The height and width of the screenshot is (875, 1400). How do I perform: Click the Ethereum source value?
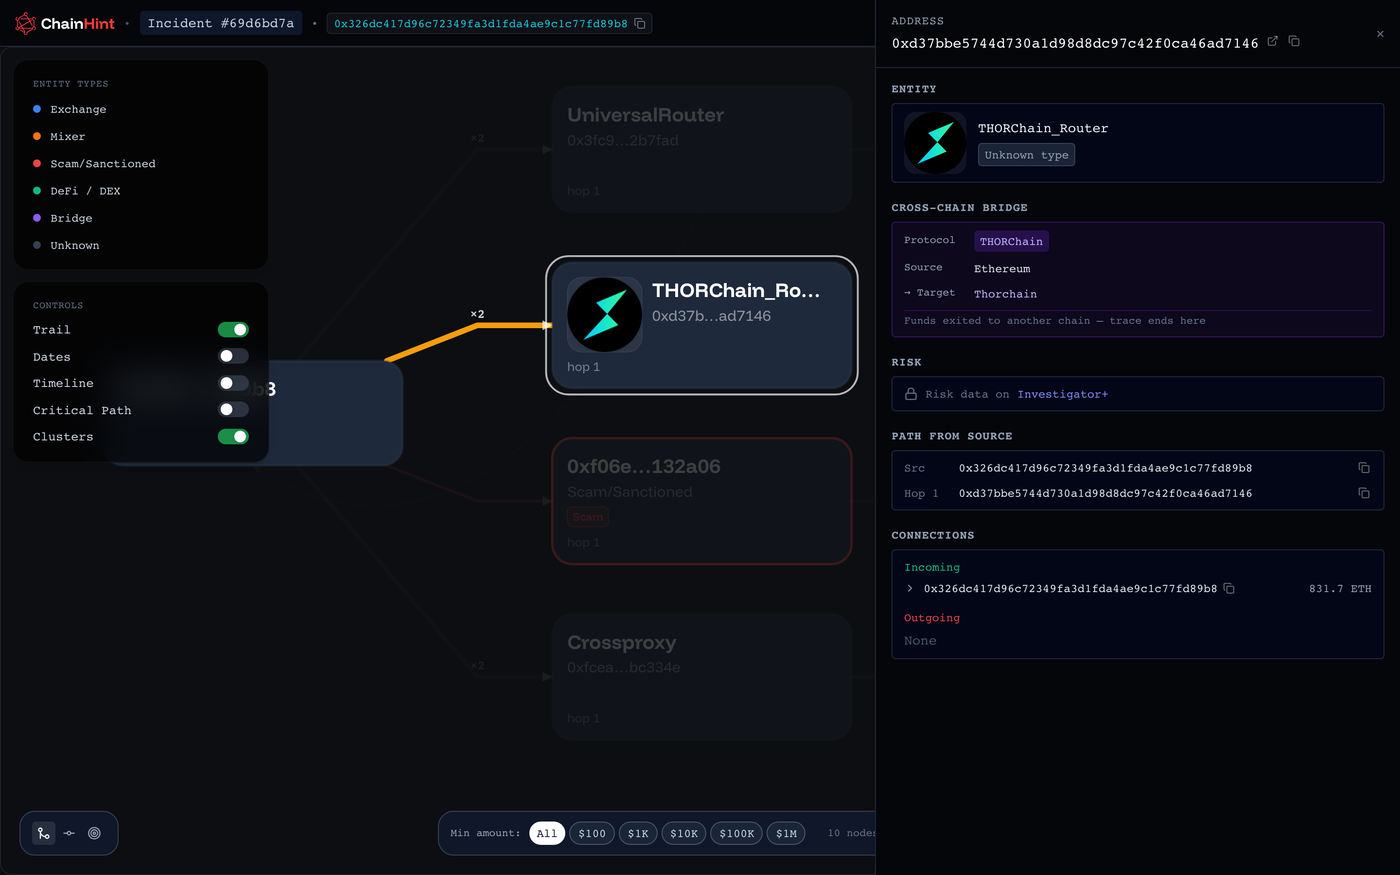pos(1002,268)
